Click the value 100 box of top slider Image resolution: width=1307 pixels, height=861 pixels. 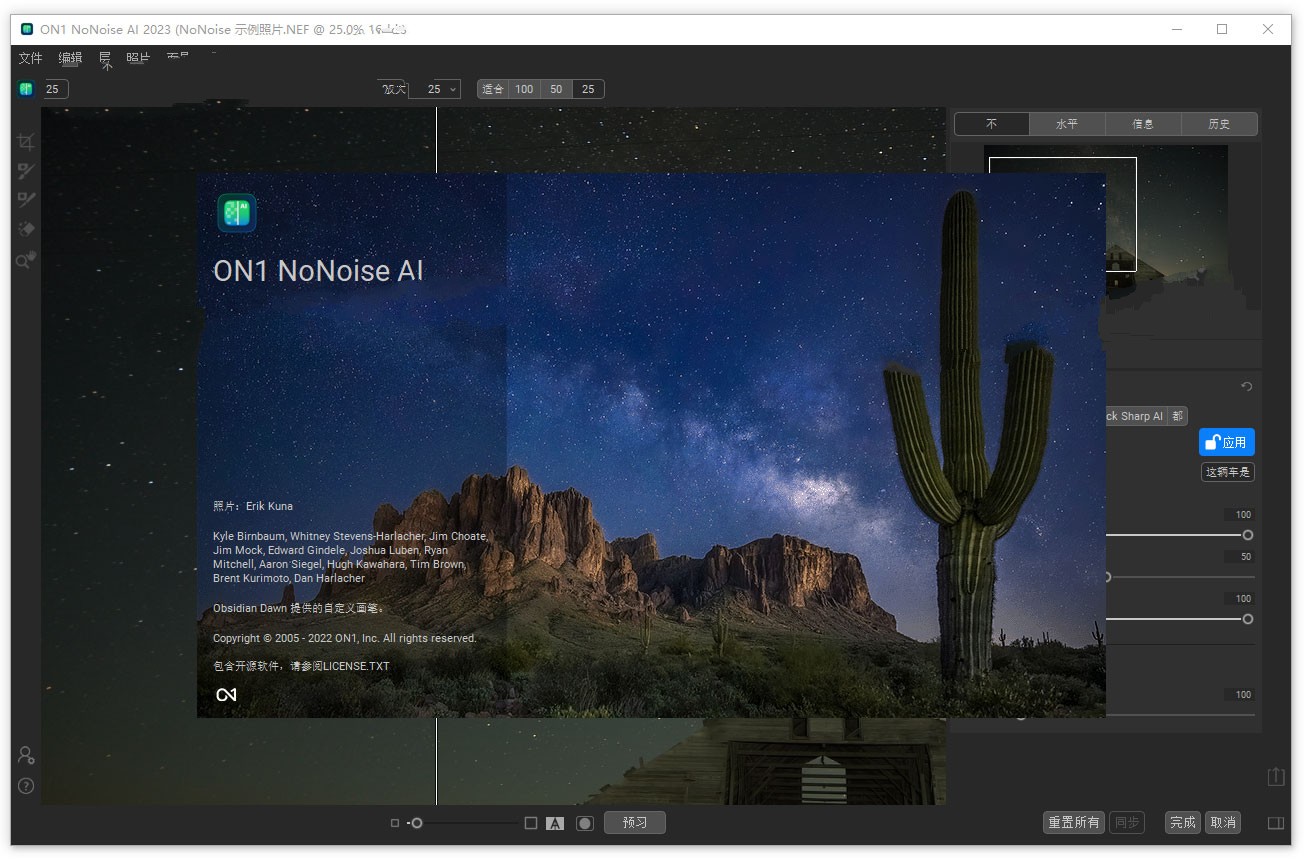(x=1239, y=515)
